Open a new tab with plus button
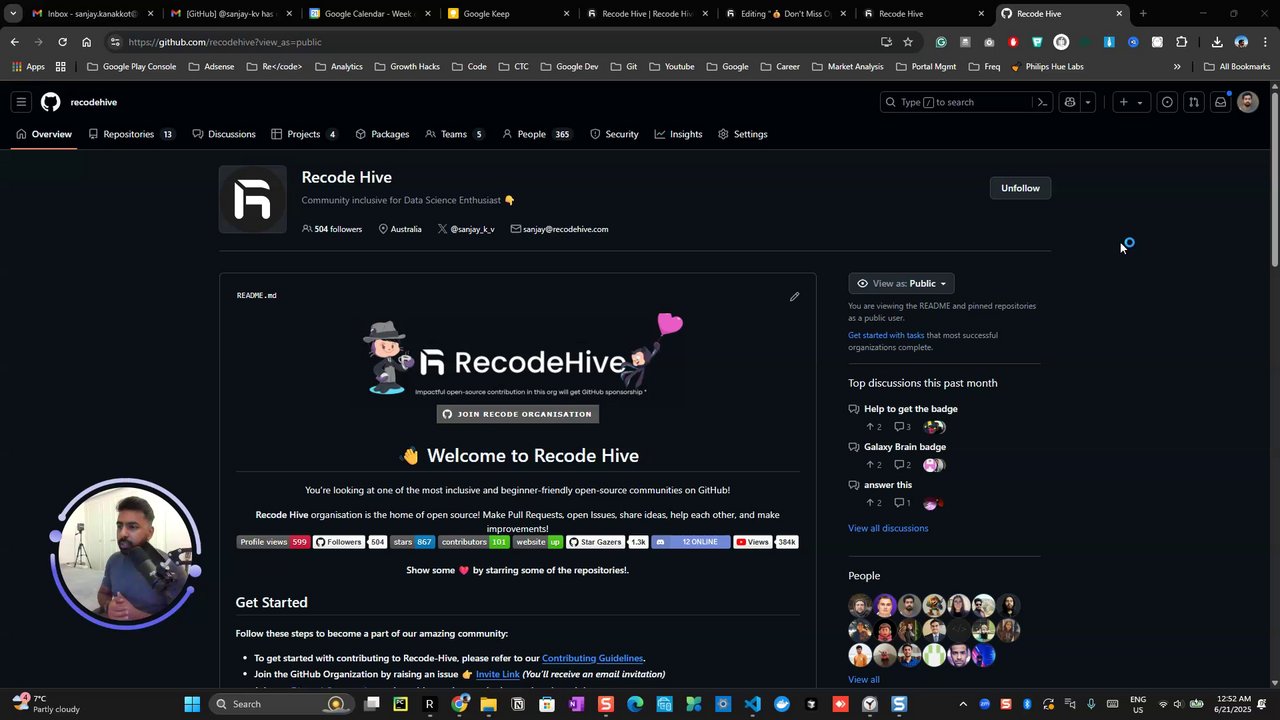Image resolution: width=1280 pixels, height=720 pixels. tap(1143, 14)
